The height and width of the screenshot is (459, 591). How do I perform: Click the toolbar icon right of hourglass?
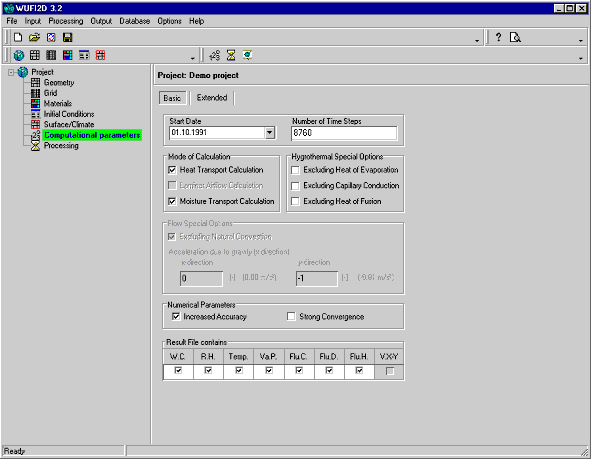pos(247,55)
